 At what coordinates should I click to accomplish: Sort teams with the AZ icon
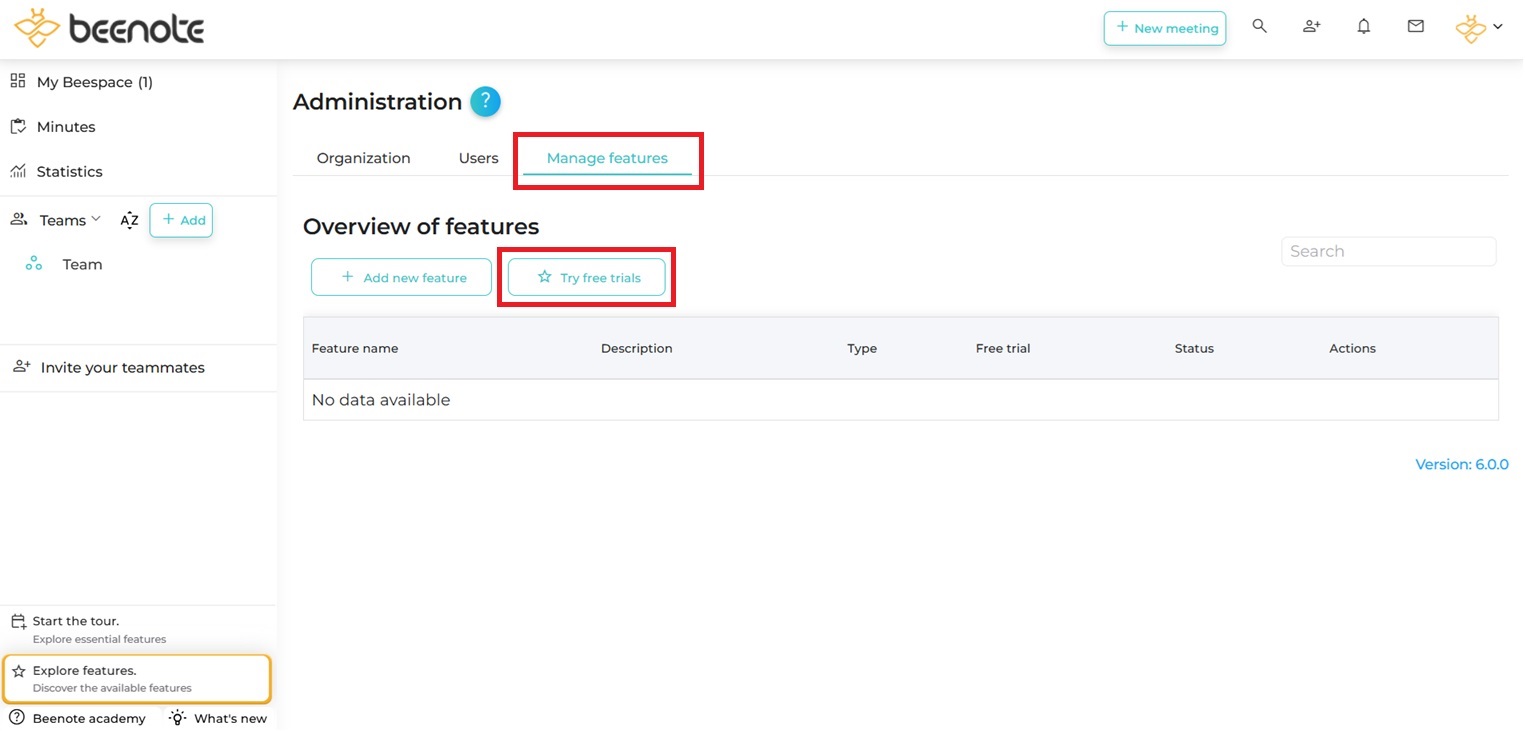pos(129,220)
